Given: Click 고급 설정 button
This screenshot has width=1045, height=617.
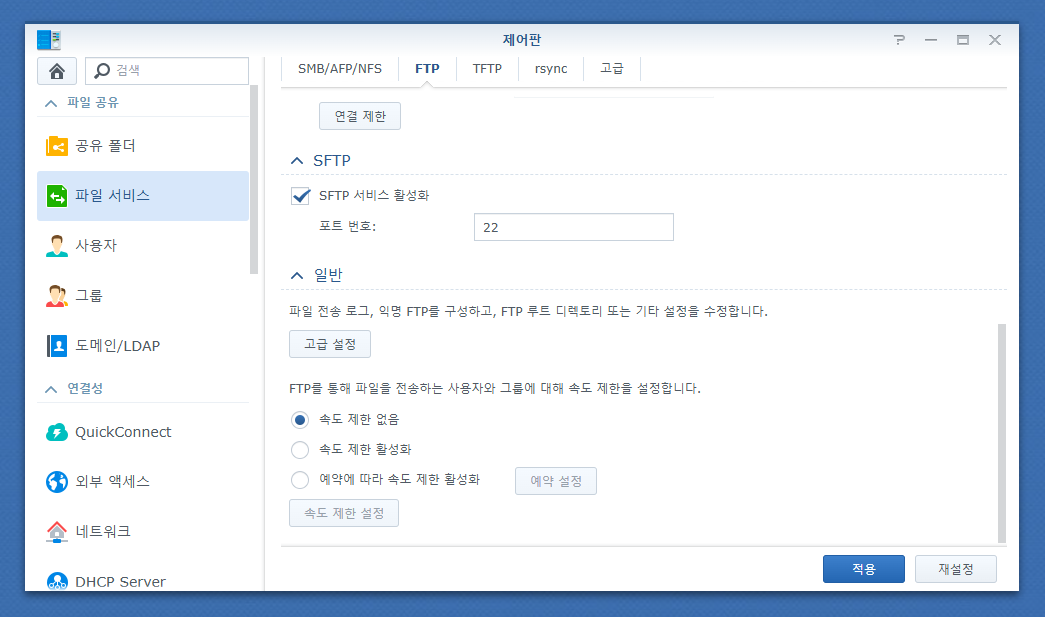Looking at the screenshot, I should point(330,344).
